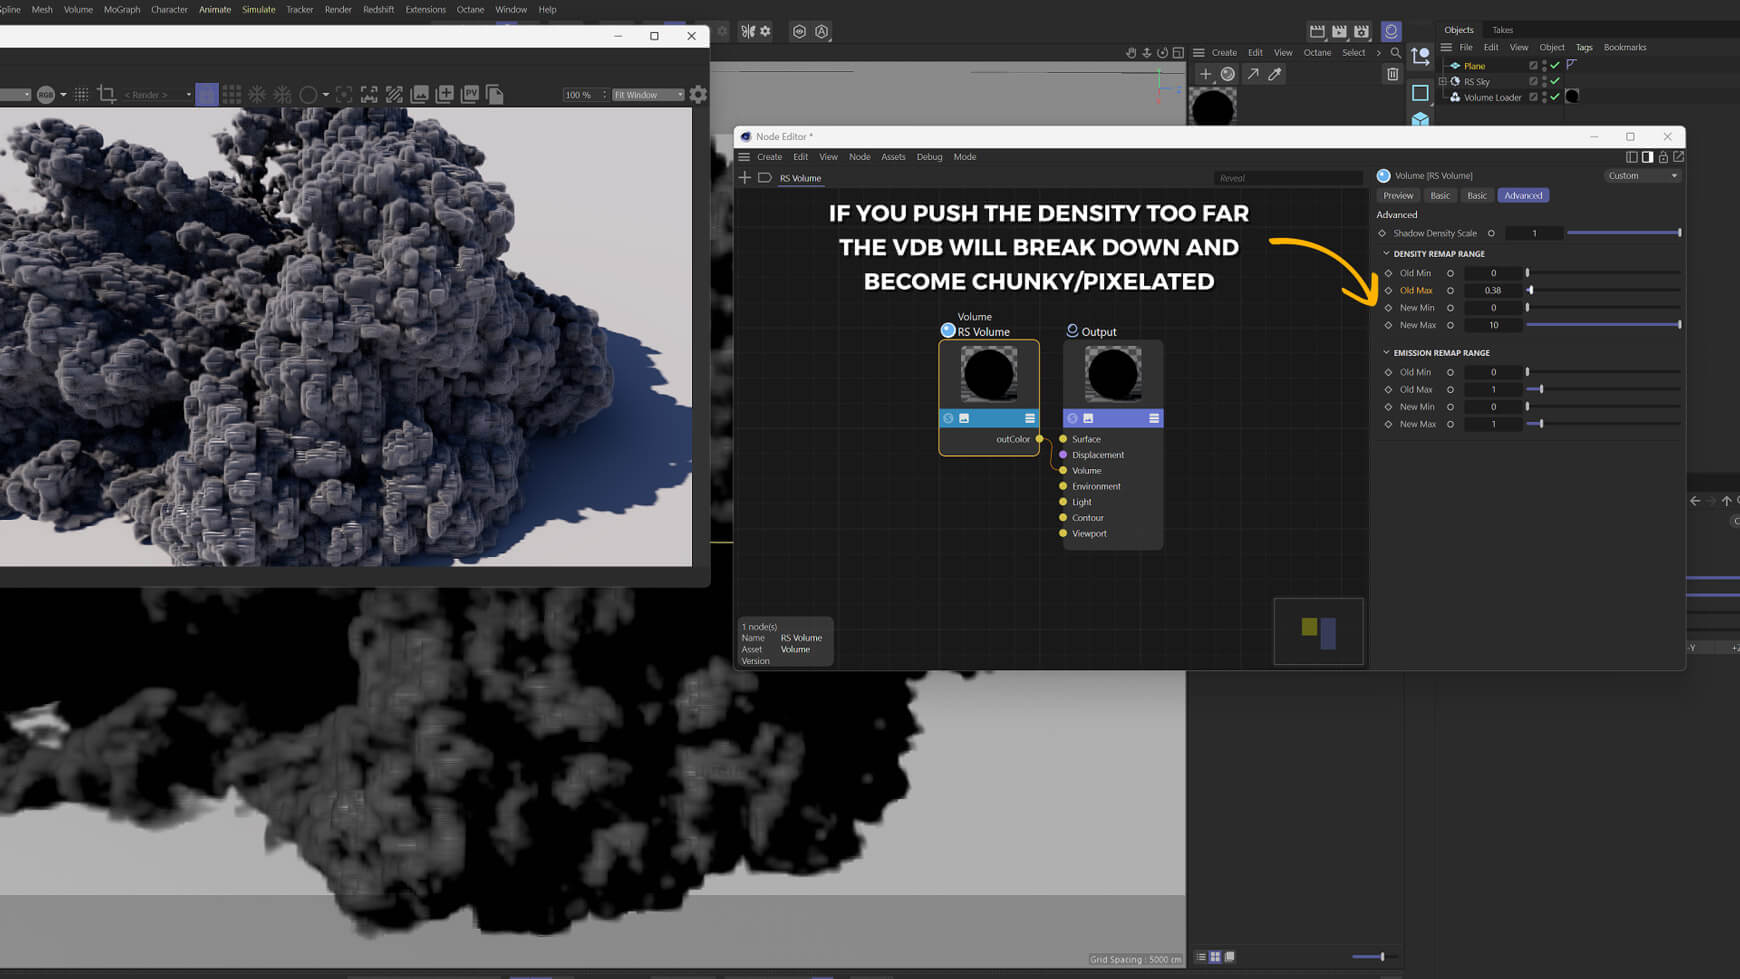The height and width of the screenshot is (979, 1740).
Task: Click the RGB channel button in Render View
Action: point(46,94)
